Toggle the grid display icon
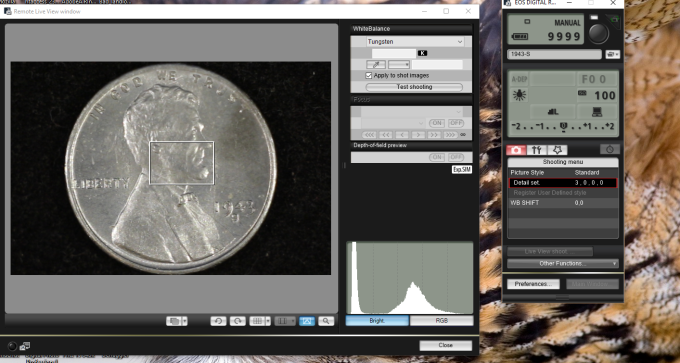The image size is (680, 363). click(x=257, y=321)
